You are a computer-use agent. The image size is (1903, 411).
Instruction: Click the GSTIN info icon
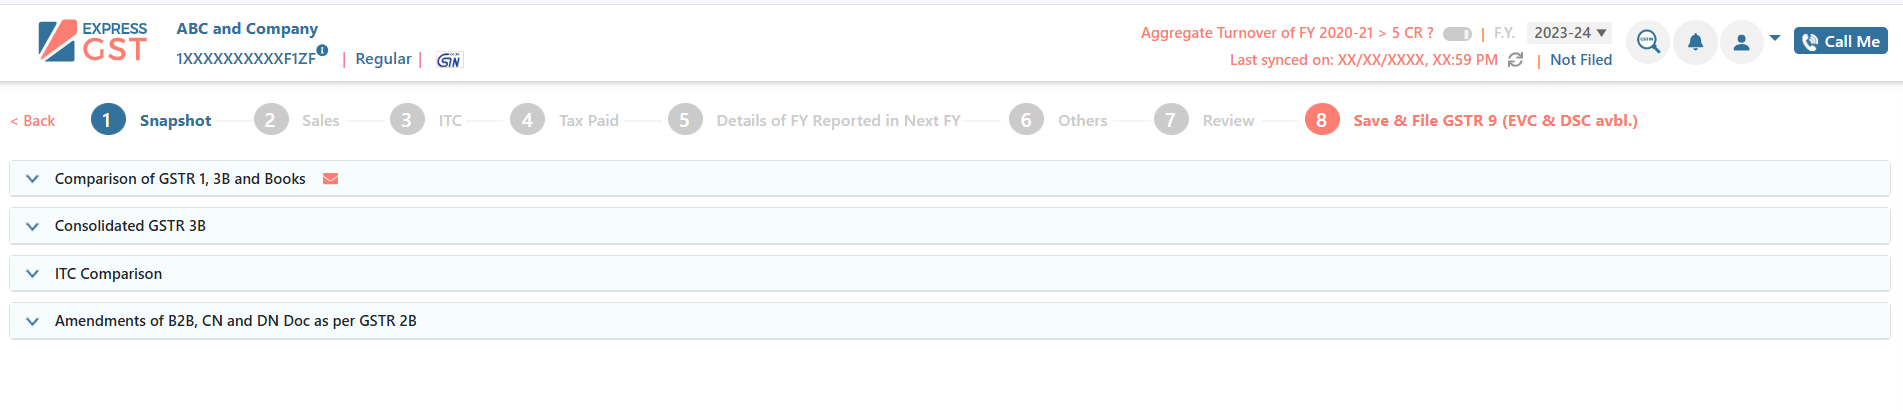[x=322, y=50]
